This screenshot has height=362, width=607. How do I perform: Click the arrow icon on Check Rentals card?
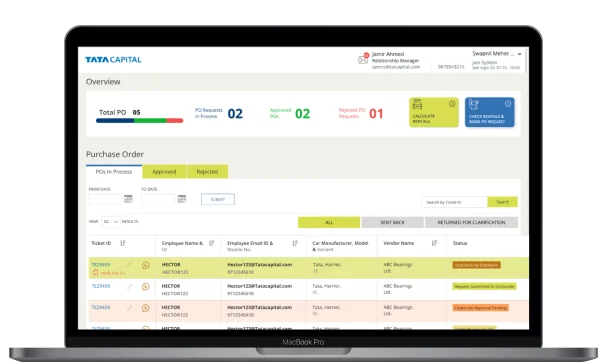tap(508, 104)
